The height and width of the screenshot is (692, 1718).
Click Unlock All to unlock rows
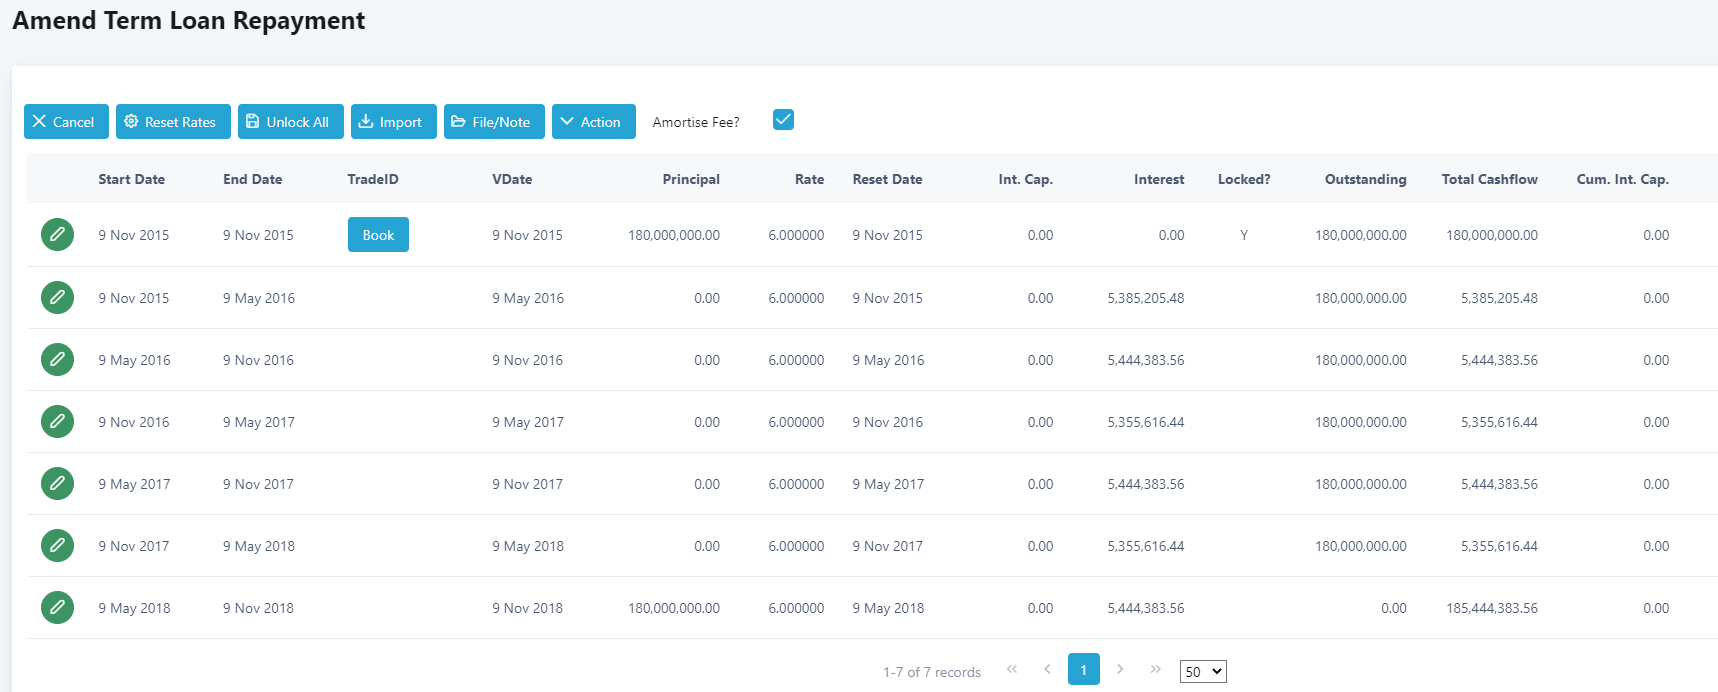pyautogui.click(x=290, y=122)
